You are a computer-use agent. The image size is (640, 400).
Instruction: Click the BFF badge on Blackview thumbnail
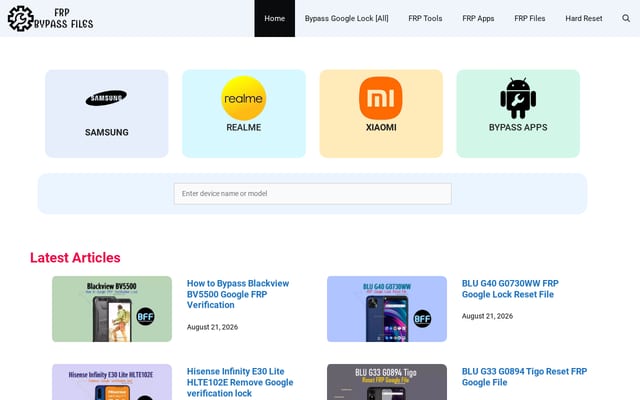point(145,316)
